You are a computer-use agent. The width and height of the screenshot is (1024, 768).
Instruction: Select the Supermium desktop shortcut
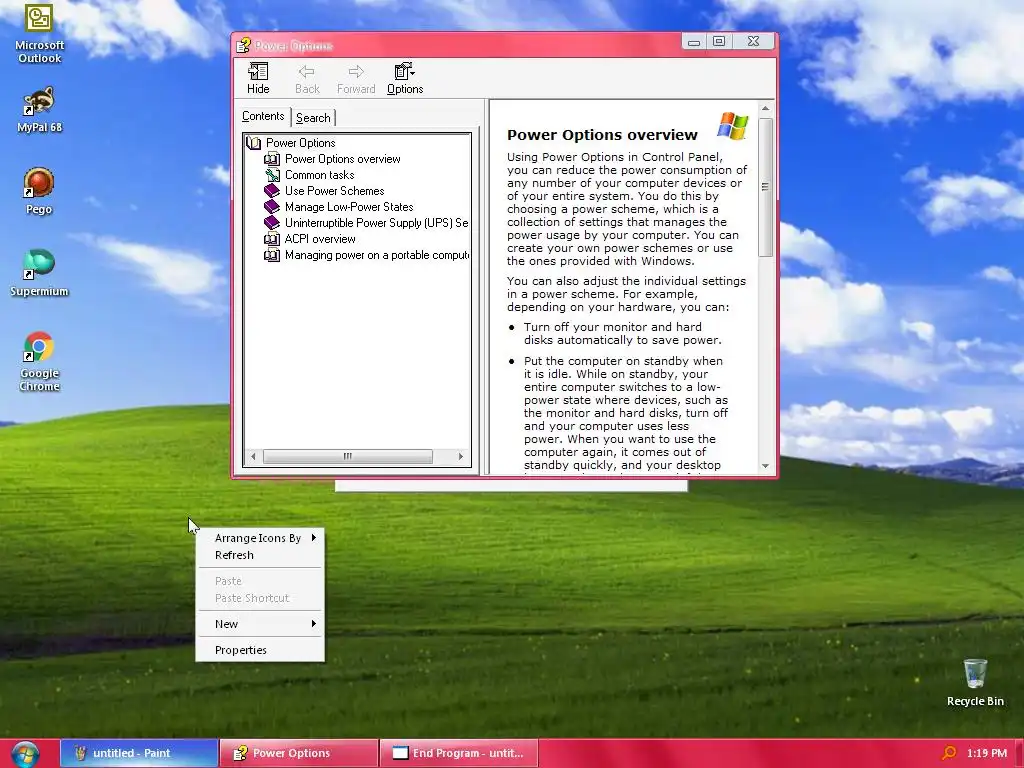[x=39, y=273]
